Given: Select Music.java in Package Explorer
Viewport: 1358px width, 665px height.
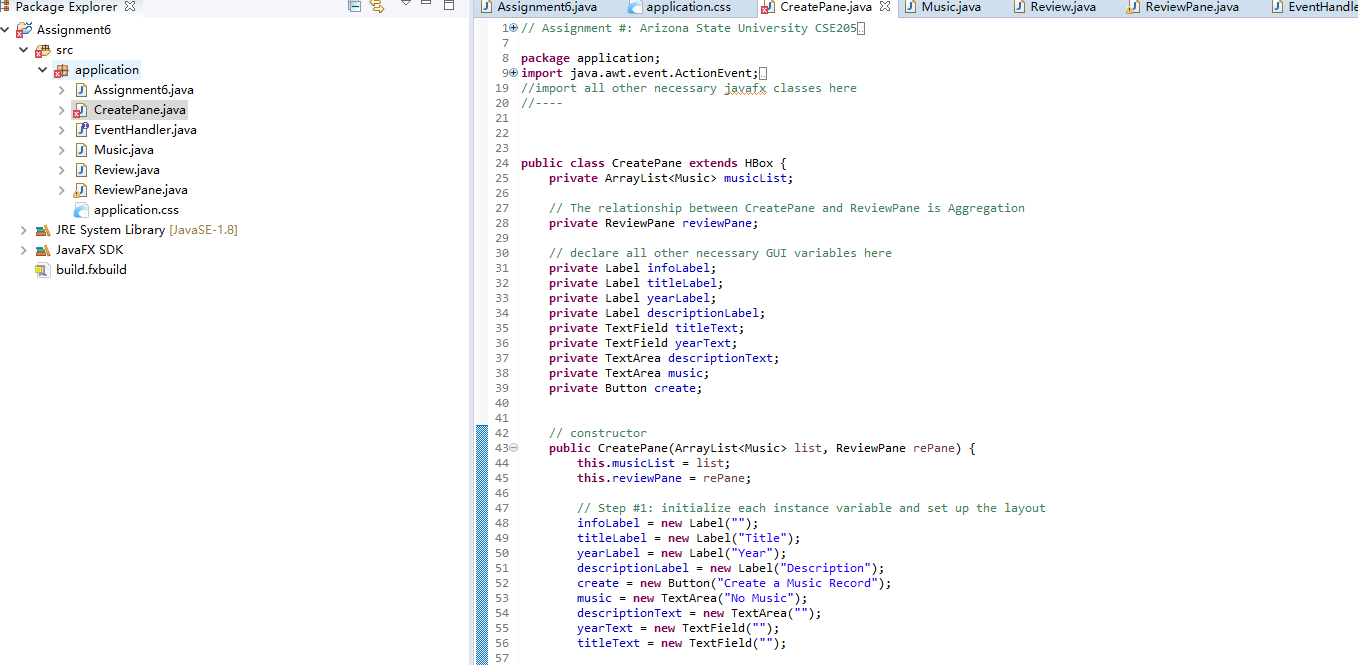Looking at the screenshot, I should (124, 150).
